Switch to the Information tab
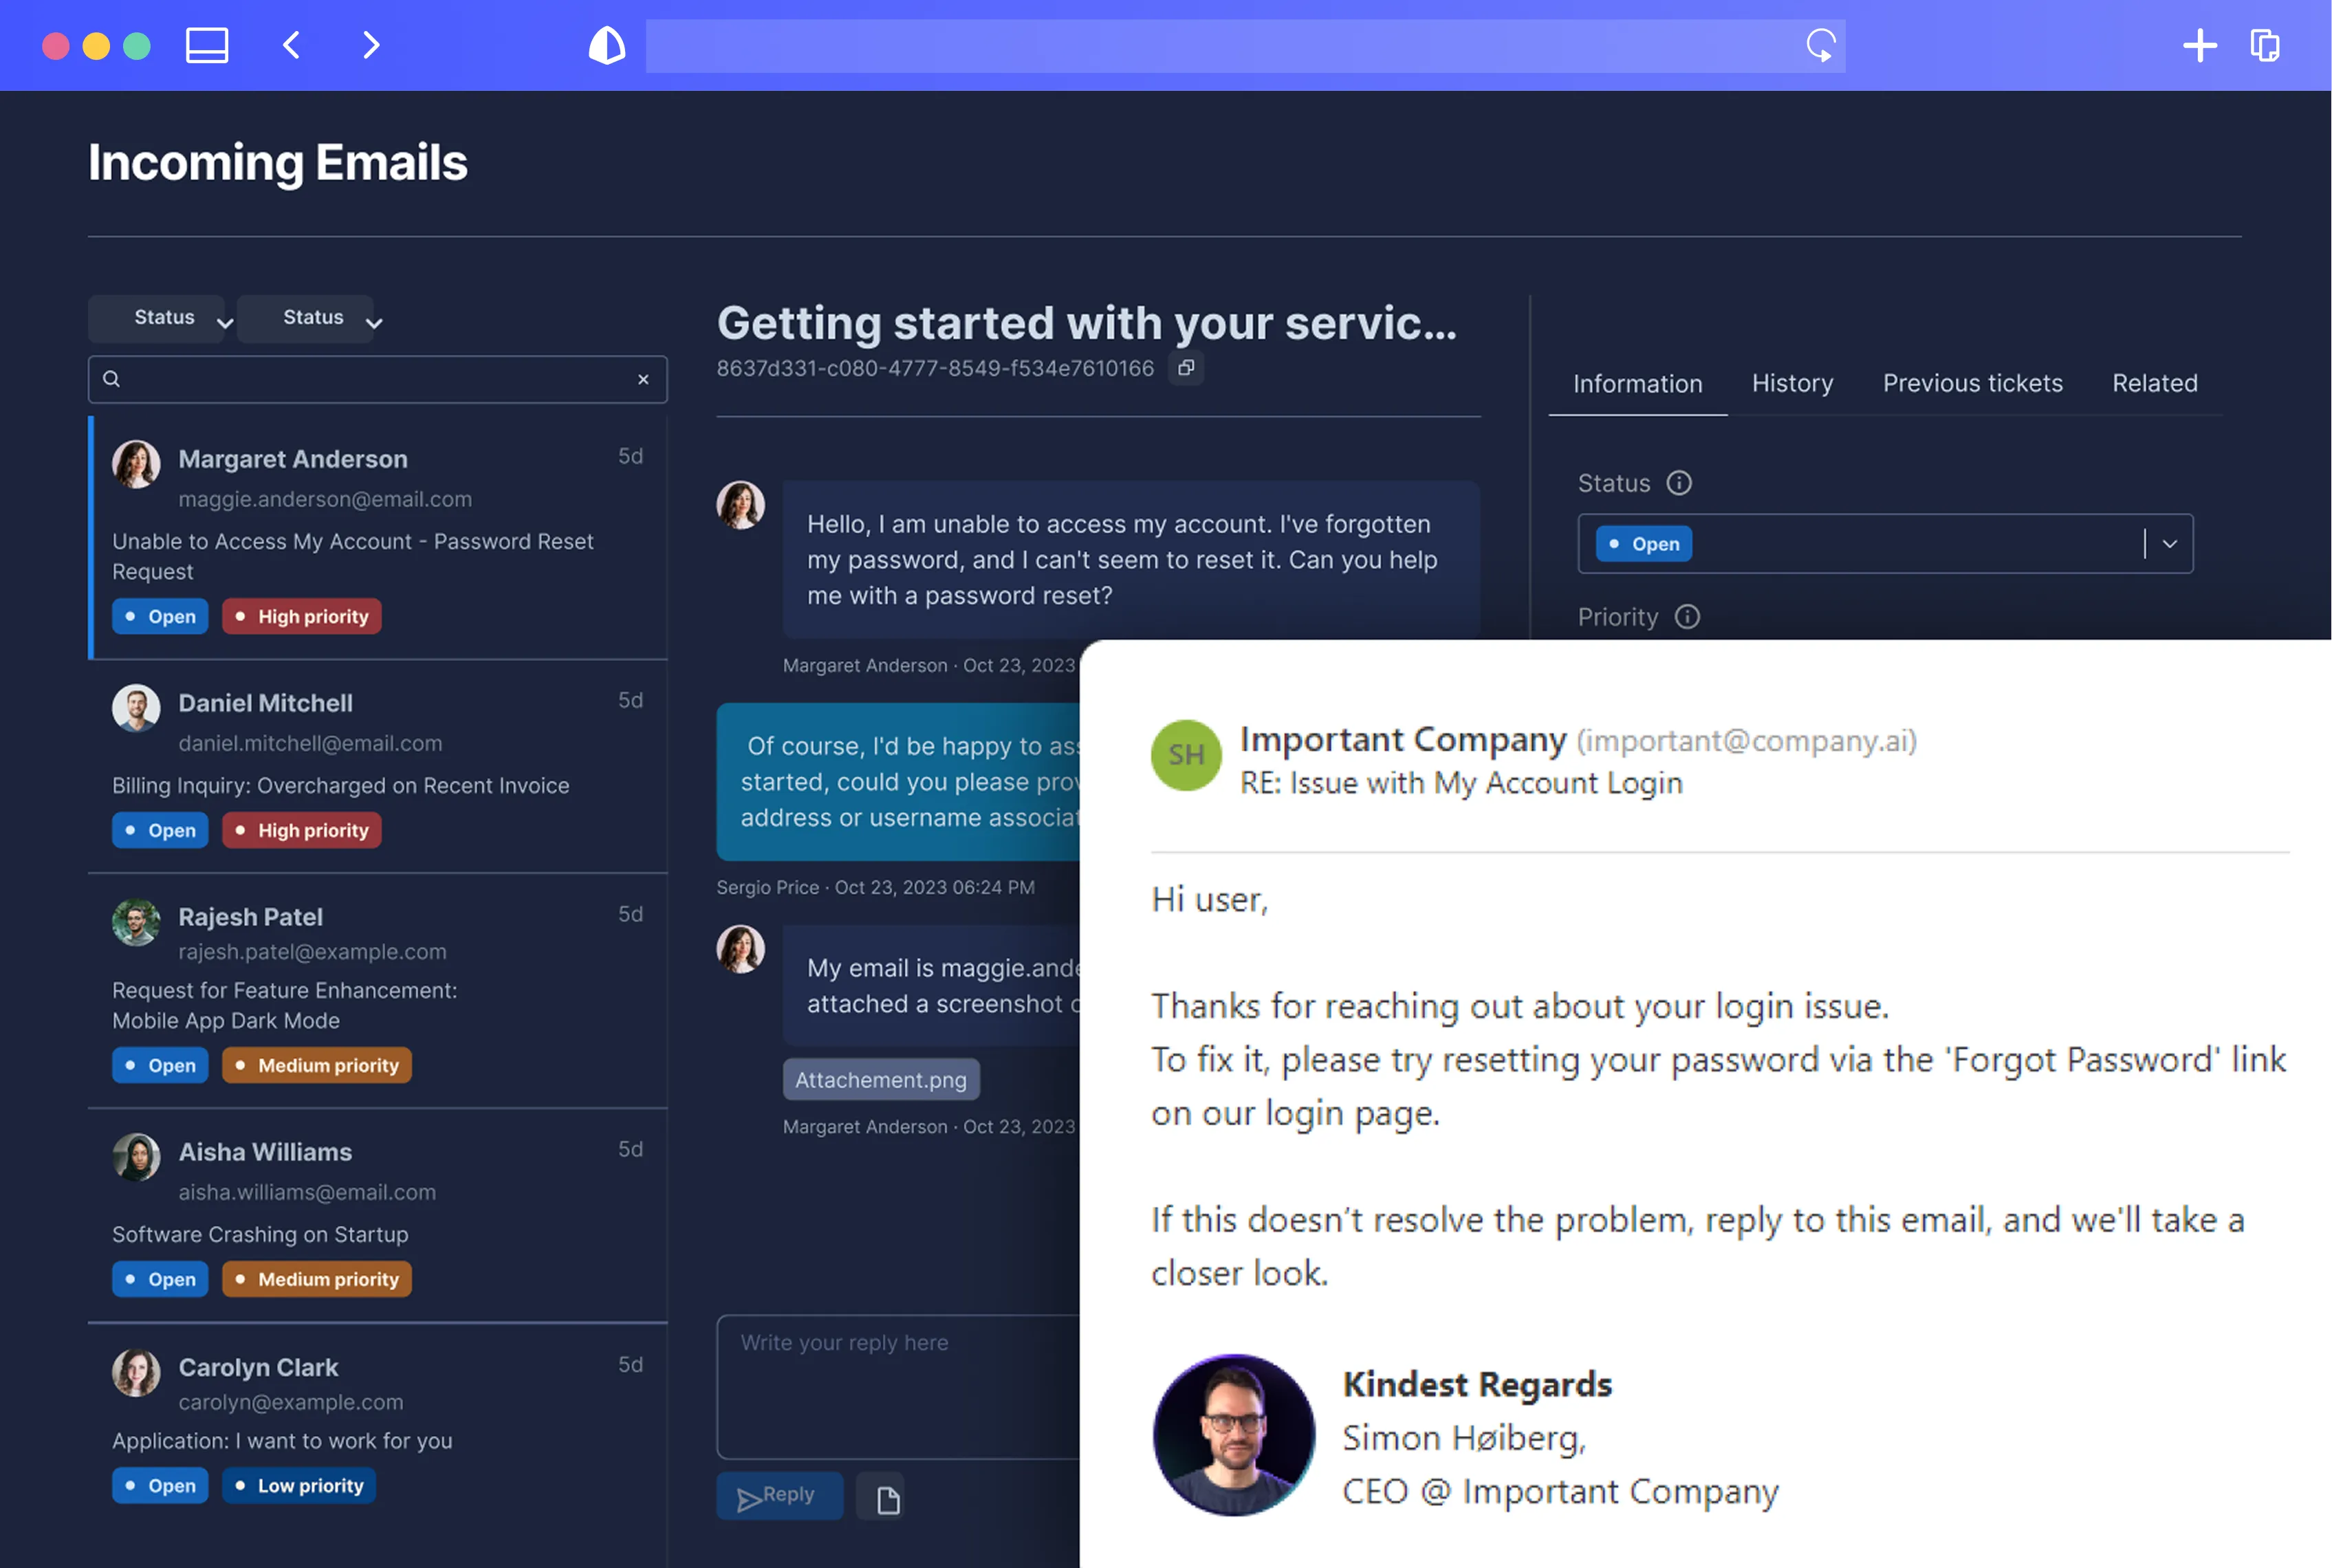Viewport: 2332px width, 1568px height. pos(1637,384)
